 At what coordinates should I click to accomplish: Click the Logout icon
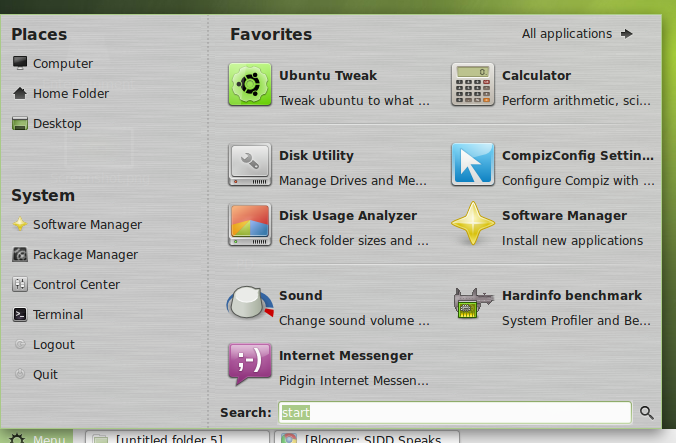(20, 344)
